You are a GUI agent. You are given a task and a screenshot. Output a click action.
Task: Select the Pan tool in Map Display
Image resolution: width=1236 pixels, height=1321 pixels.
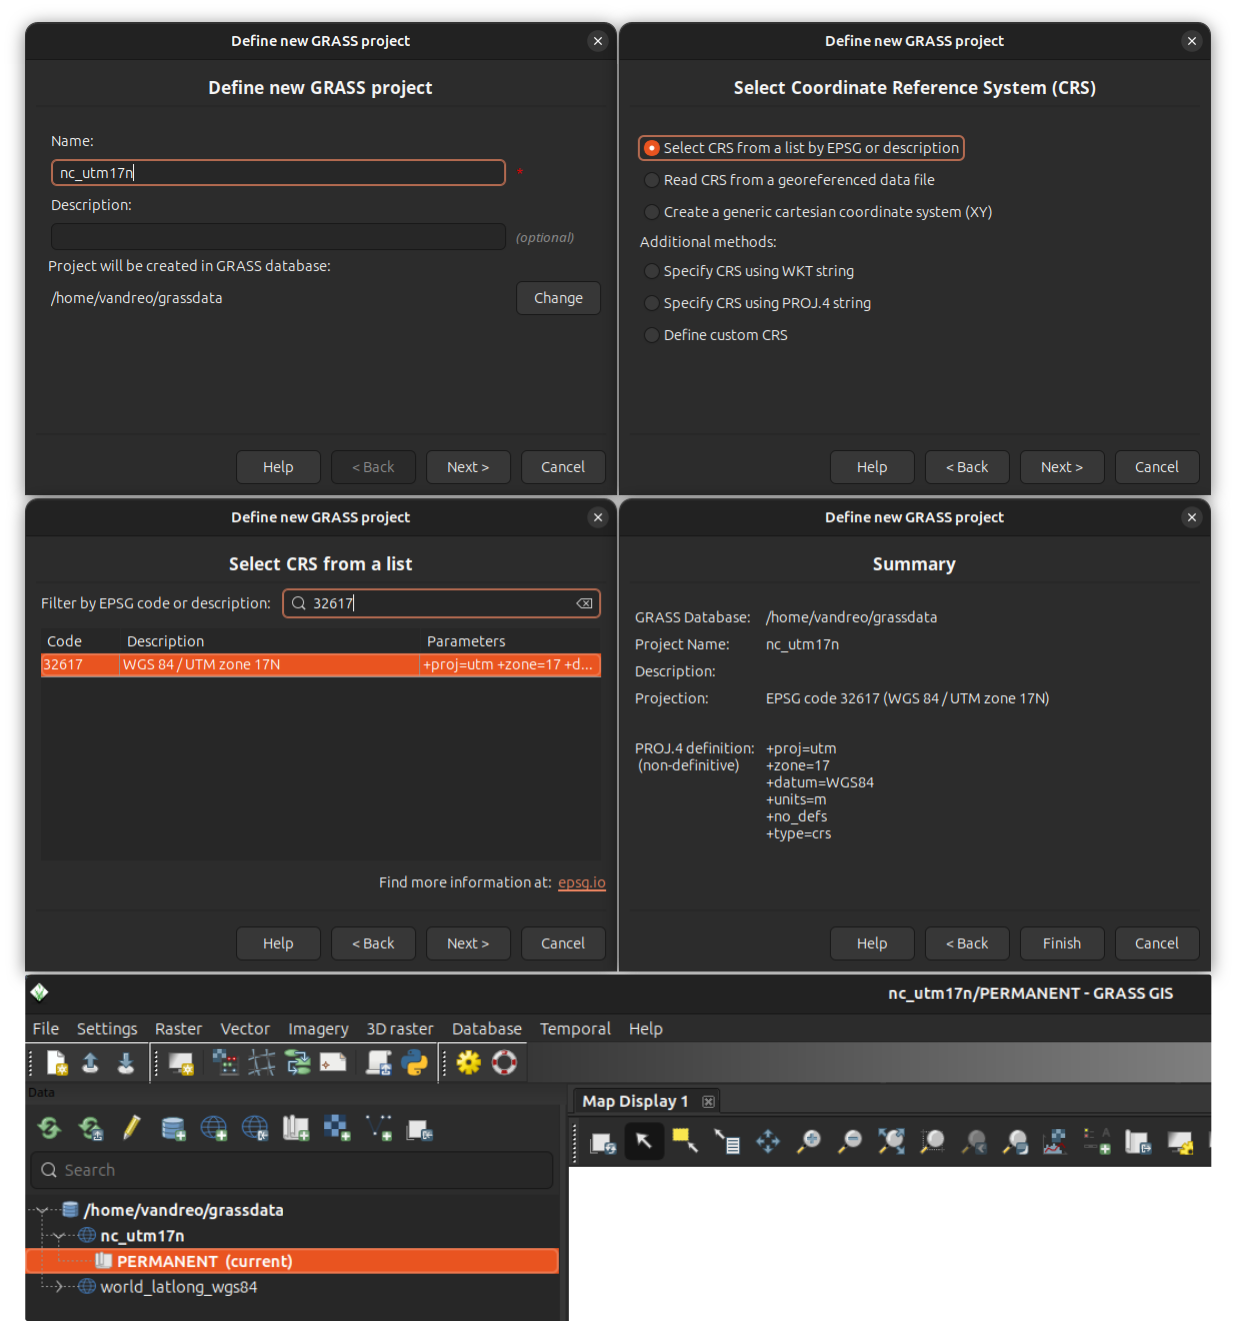point(766,1141)
